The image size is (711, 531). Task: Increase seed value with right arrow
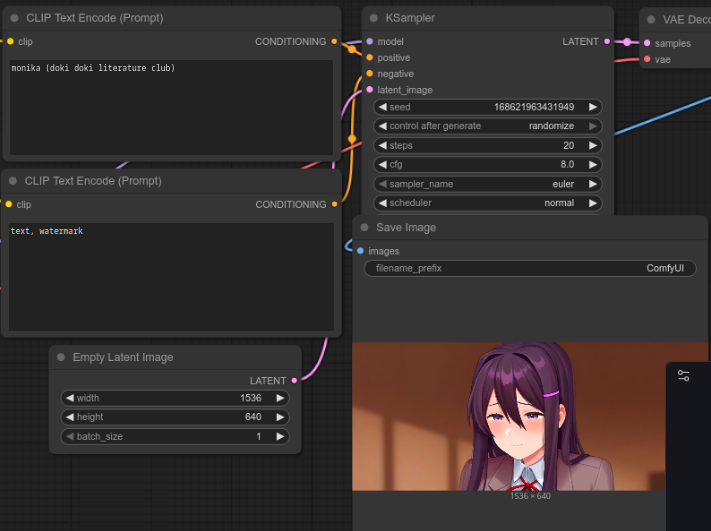click(x=592, y=107)
